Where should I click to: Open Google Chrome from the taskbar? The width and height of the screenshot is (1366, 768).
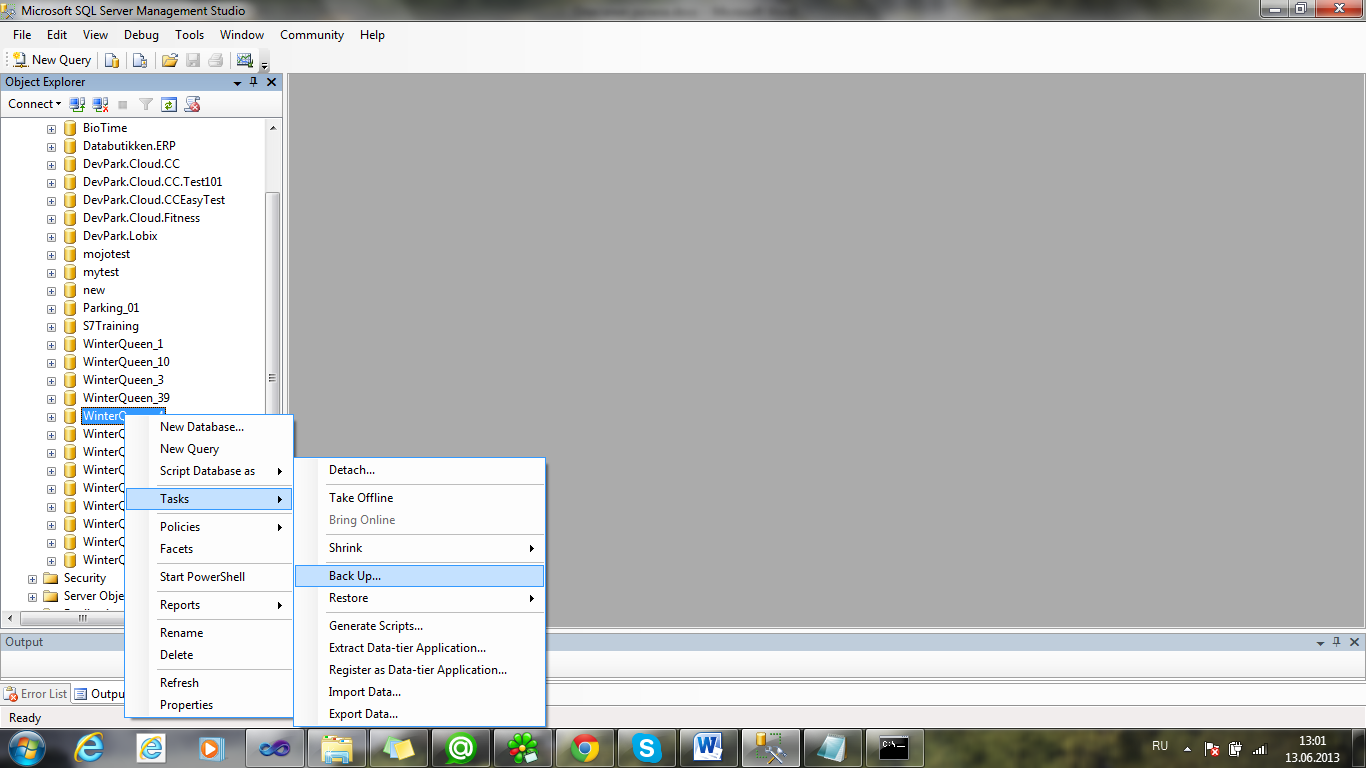[x=585, y=747]
